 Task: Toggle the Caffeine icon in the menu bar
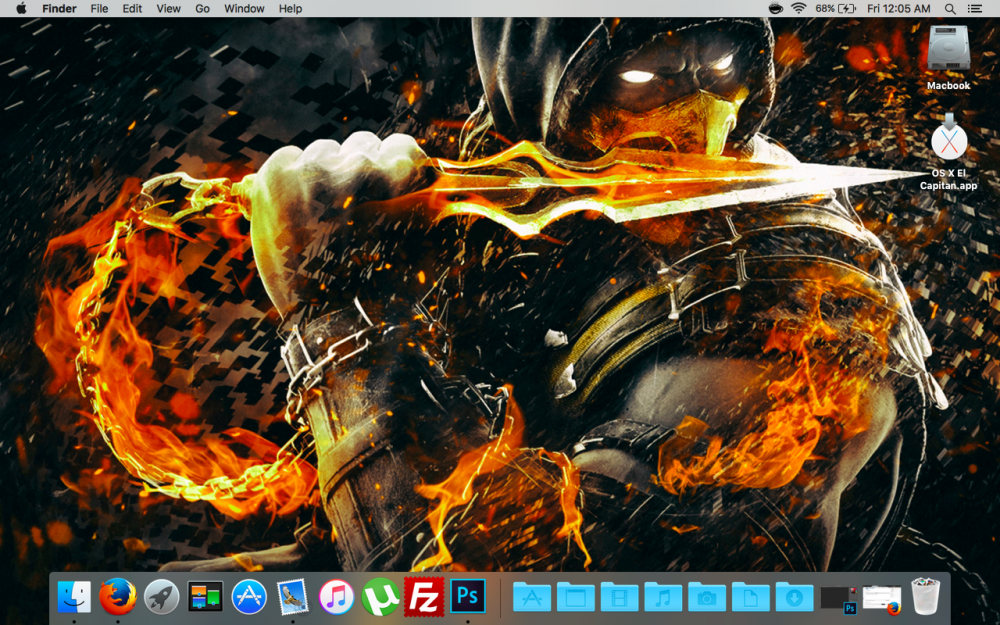776,9
